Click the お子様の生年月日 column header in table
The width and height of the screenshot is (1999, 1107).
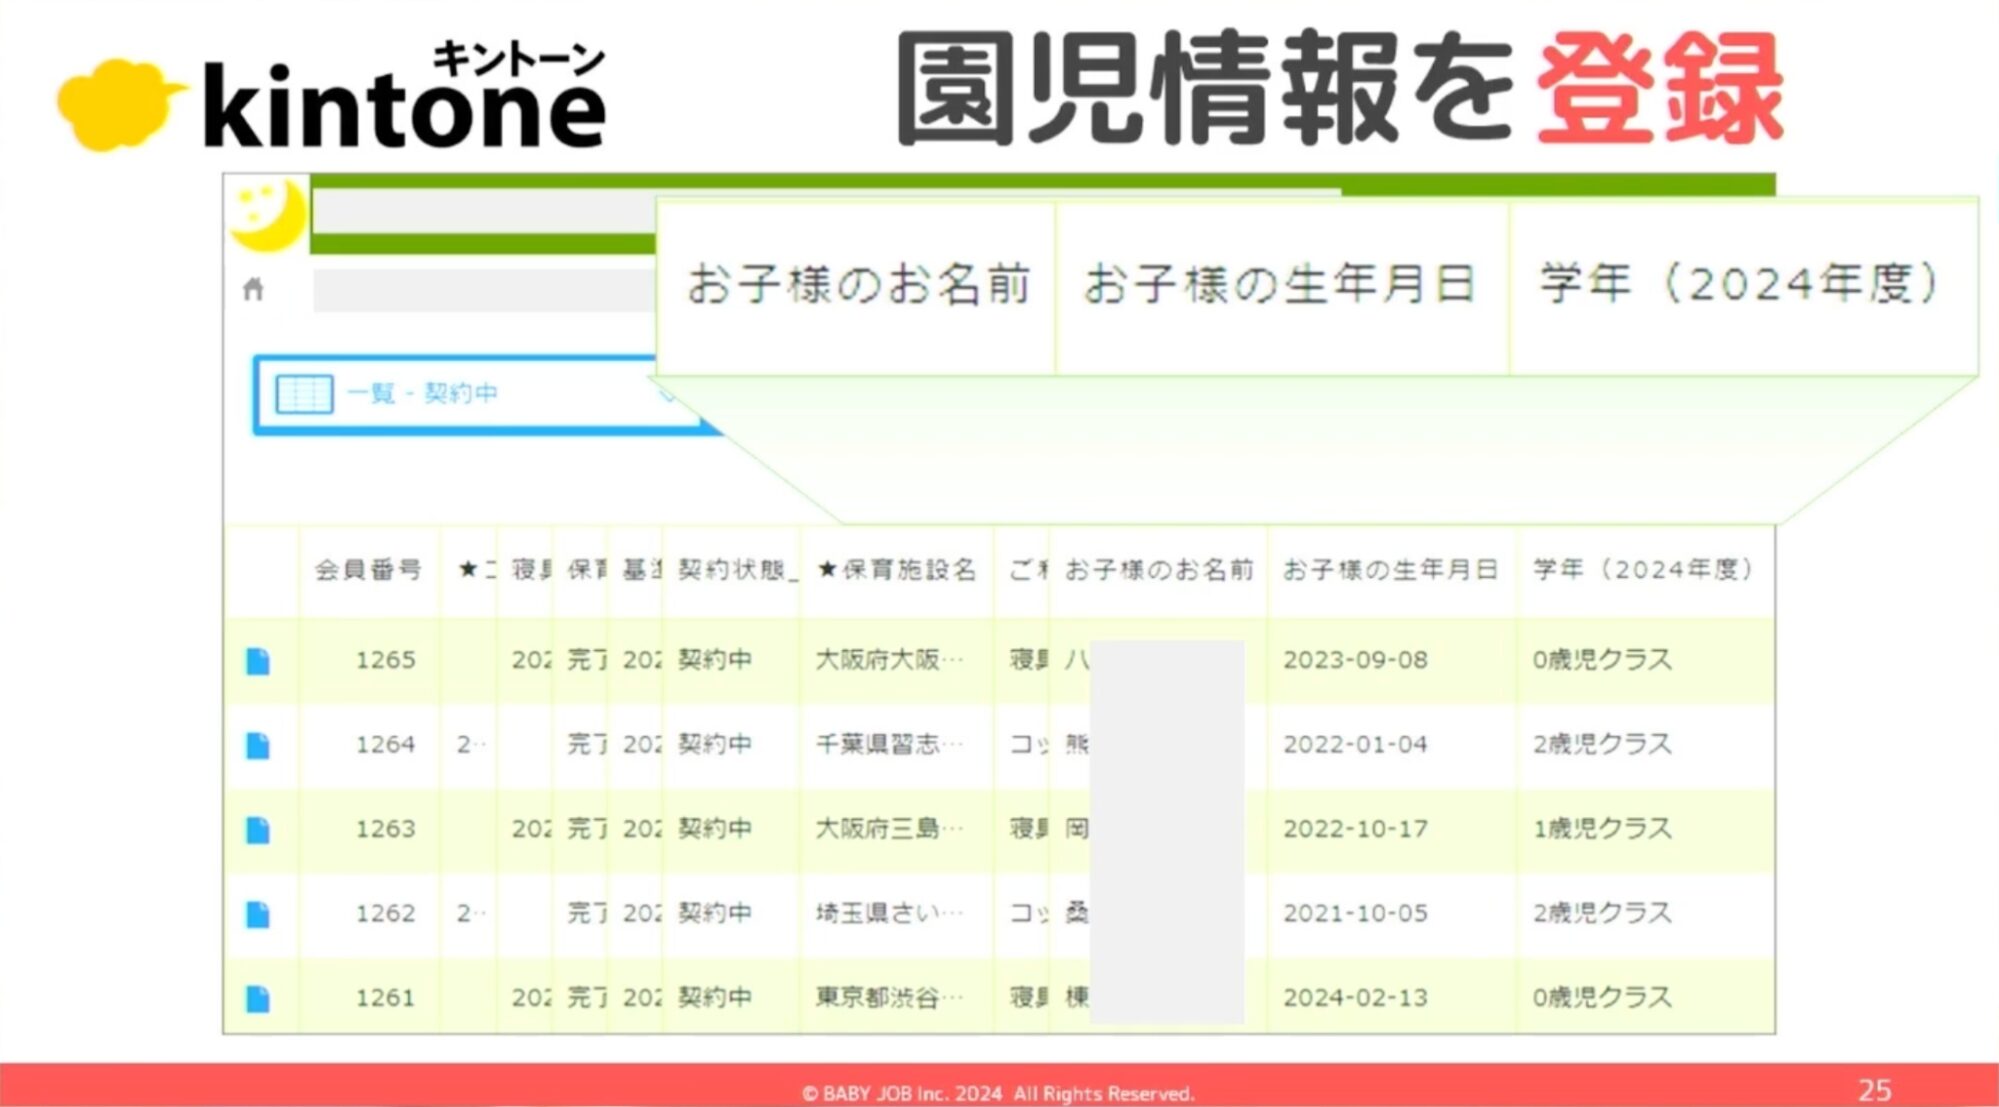click(x=1390, y=570)
